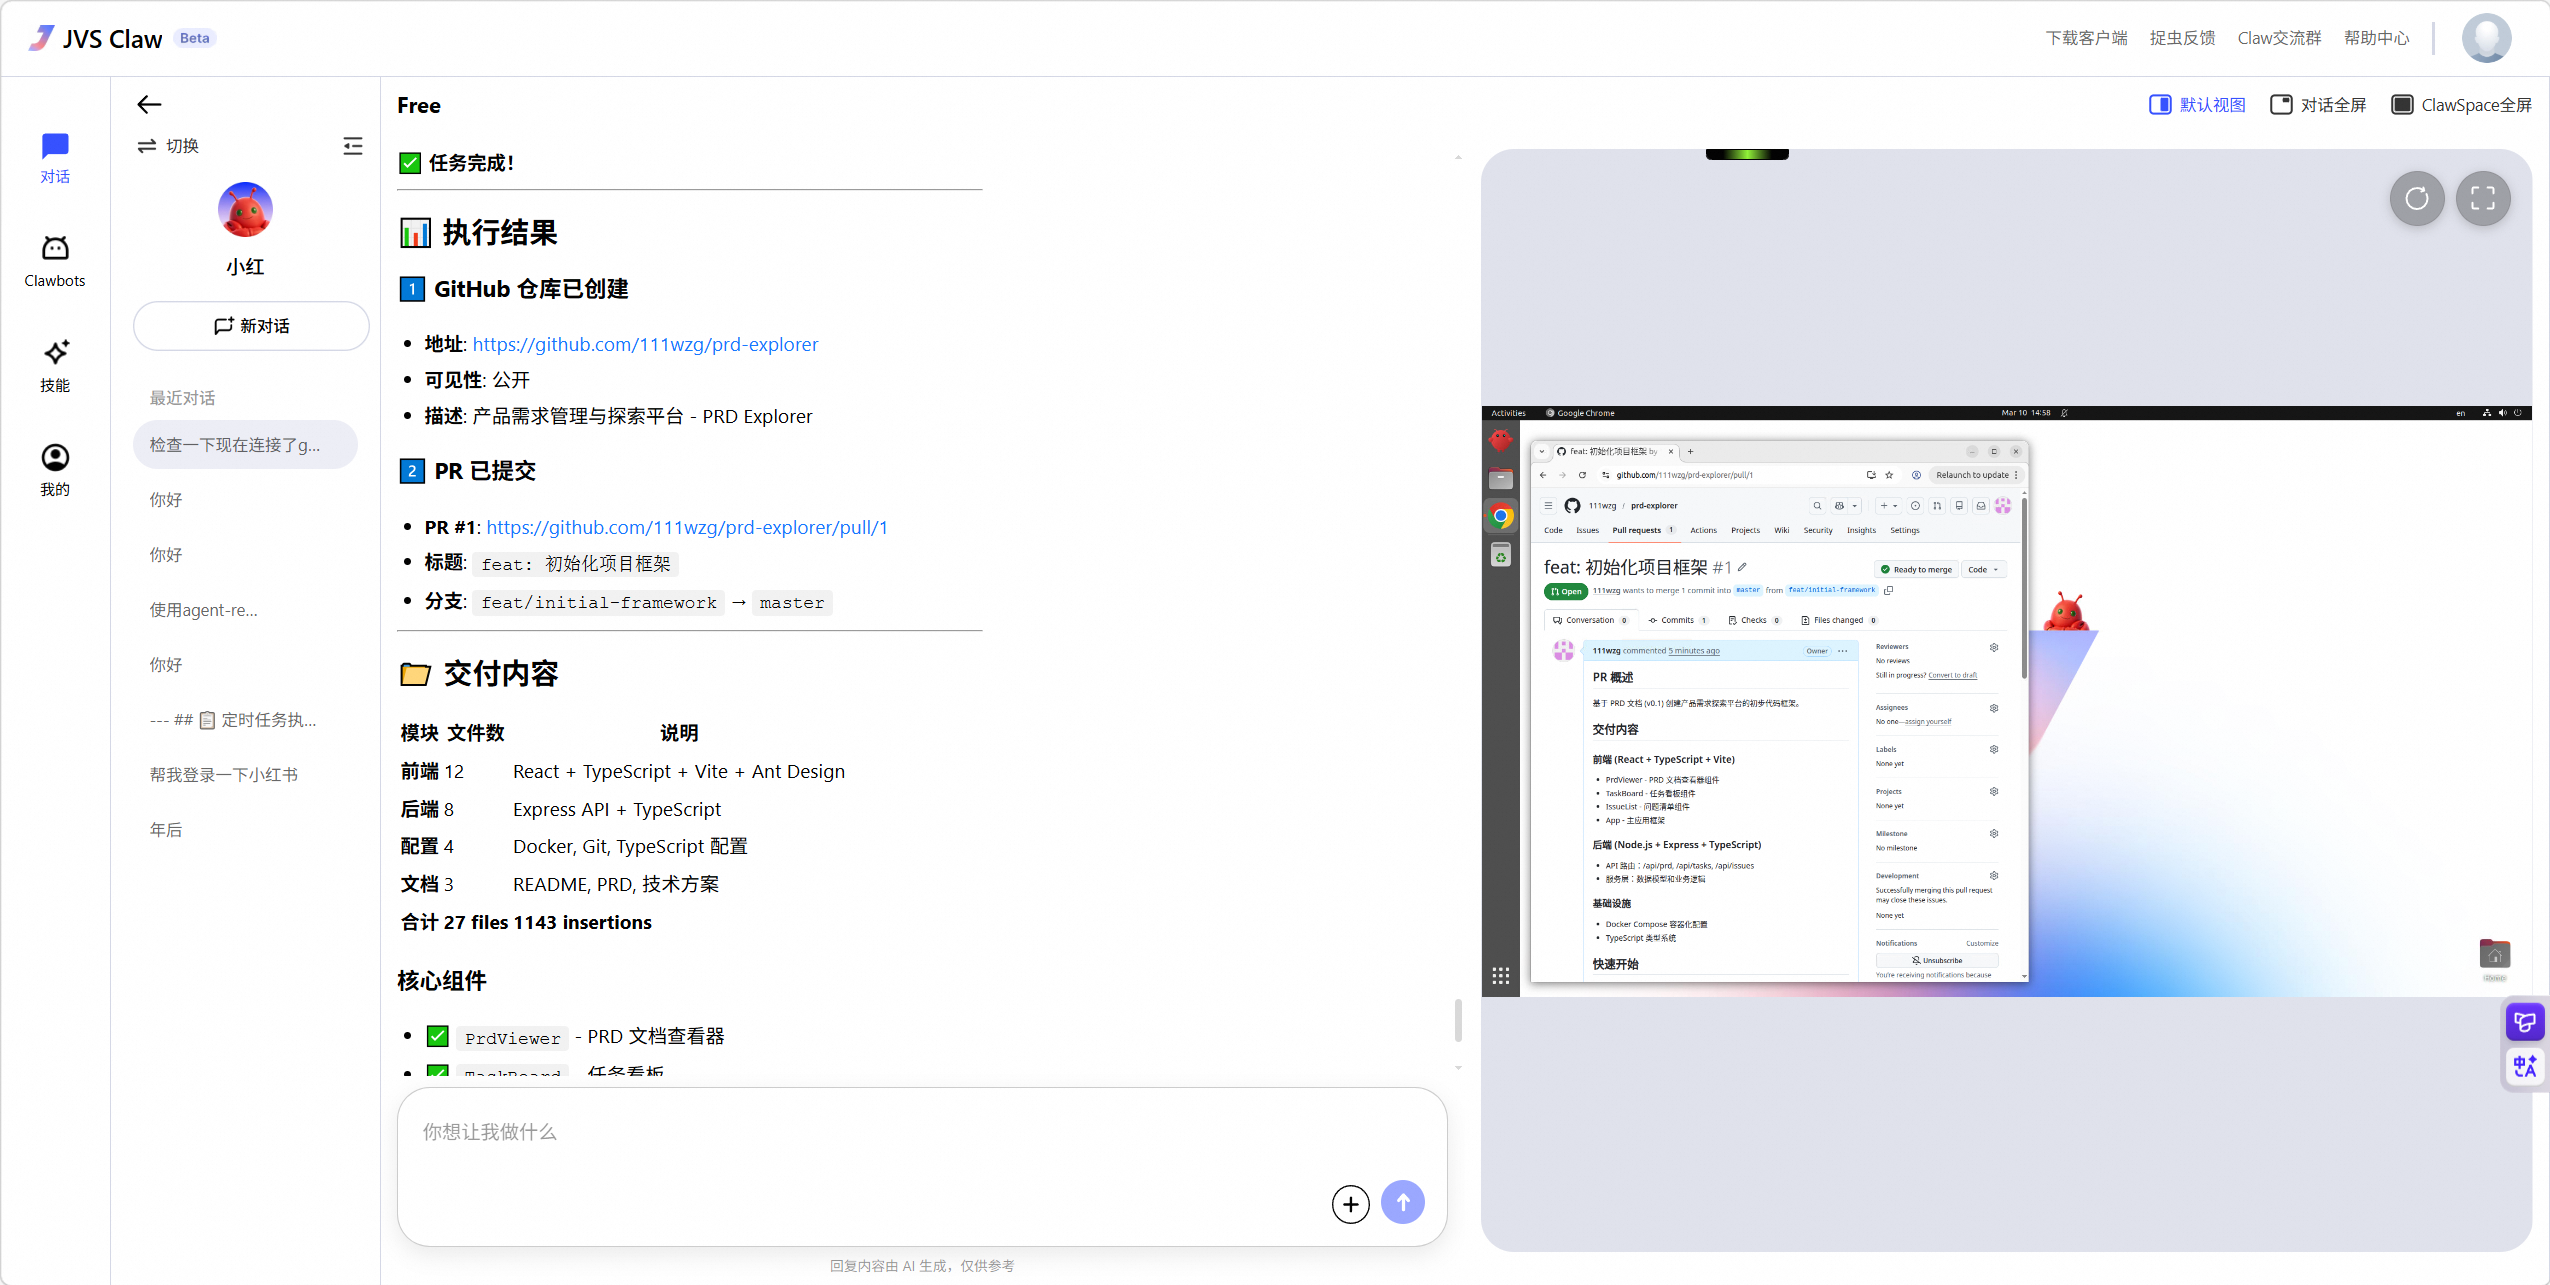Enter fullscreen for the ClawSpace preview
This screenshot has height=1285, width=2550.
click(2484, 199)
